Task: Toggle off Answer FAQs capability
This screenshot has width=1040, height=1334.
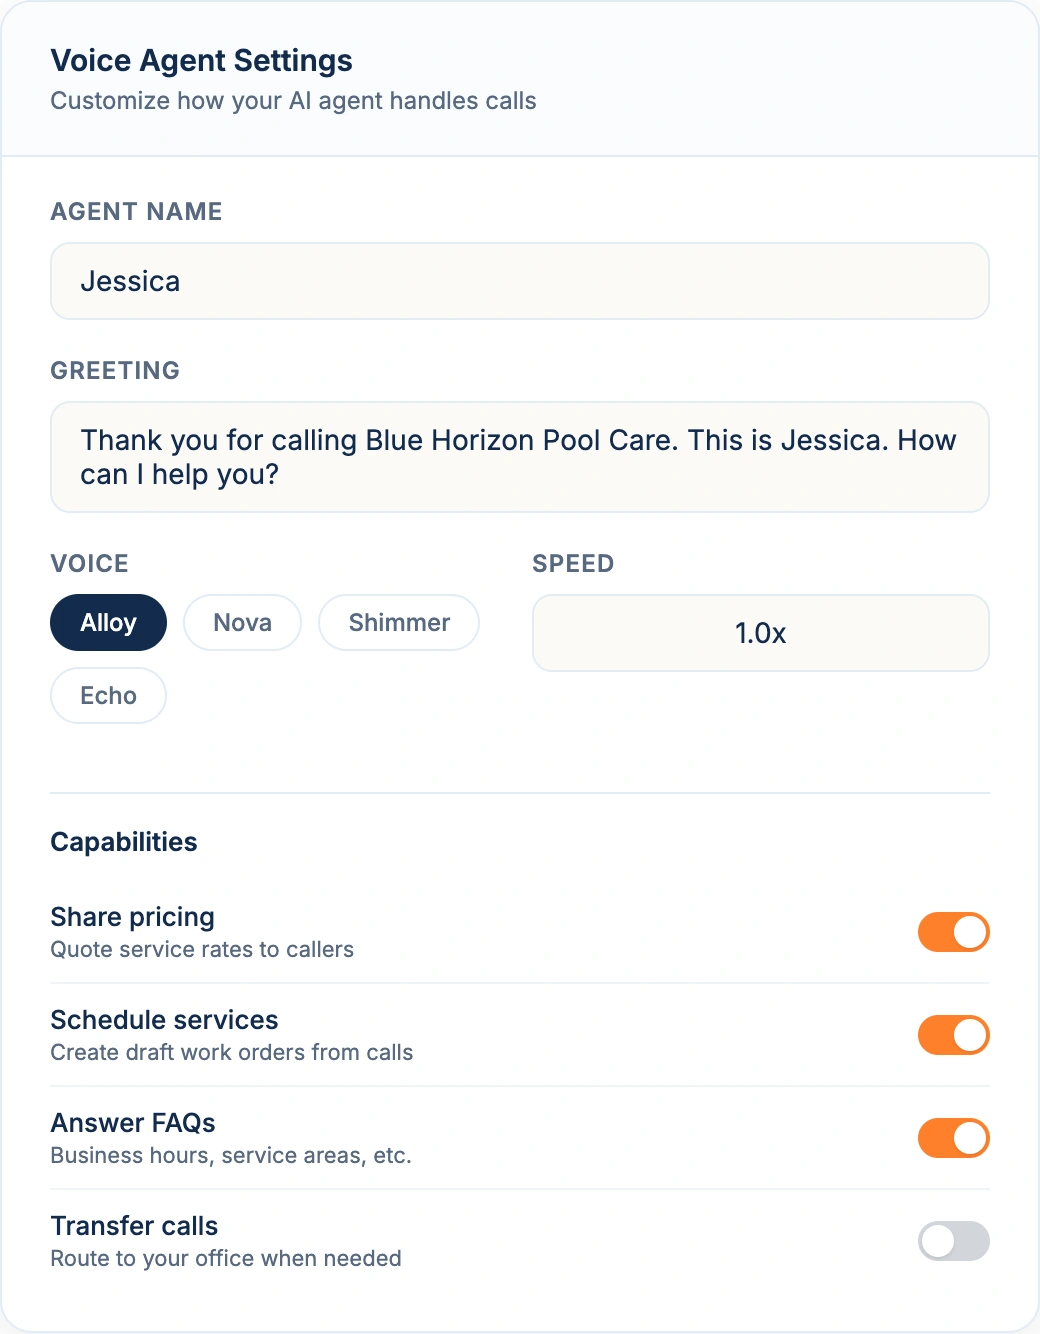Action: pos(953,1138)
